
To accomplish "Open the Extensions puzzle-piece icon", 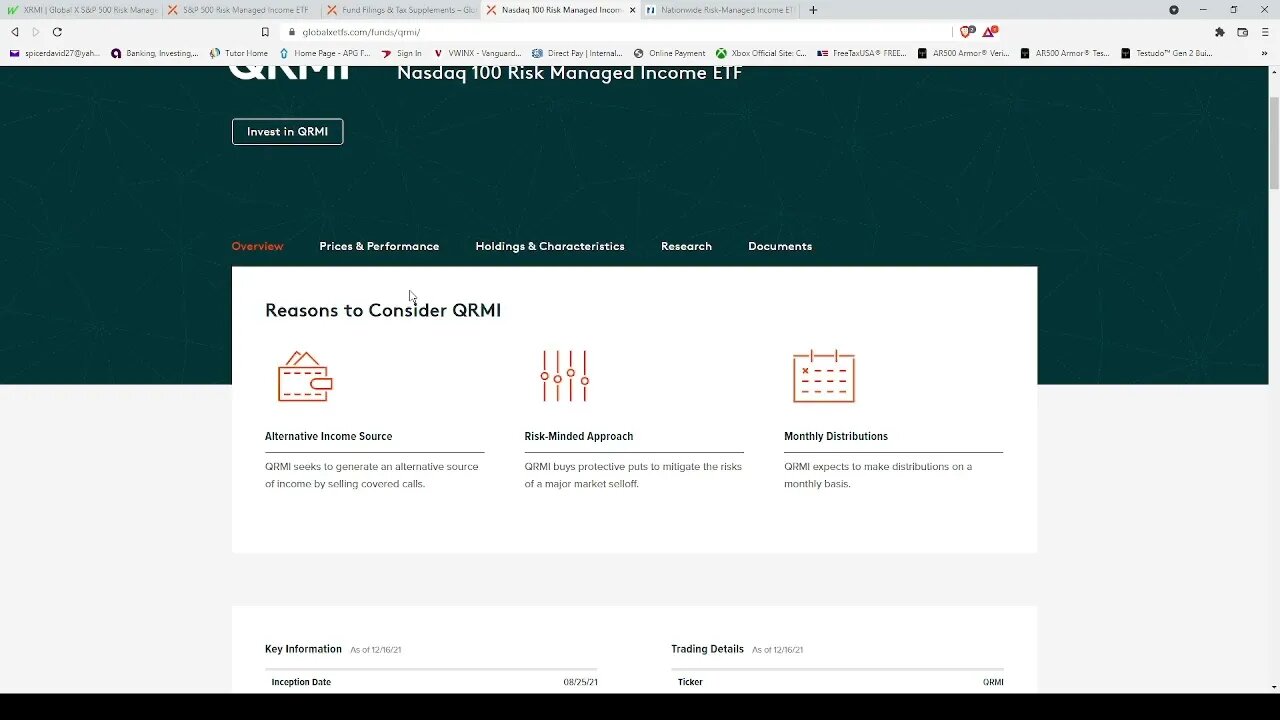I will [1220, 32].
